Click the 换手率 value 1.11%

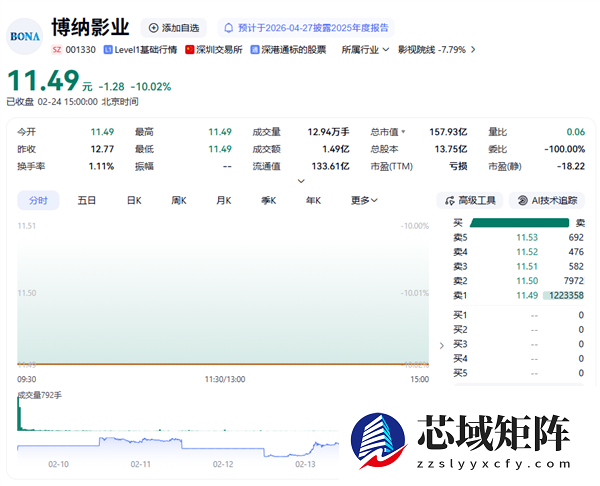tap(101, 166)
